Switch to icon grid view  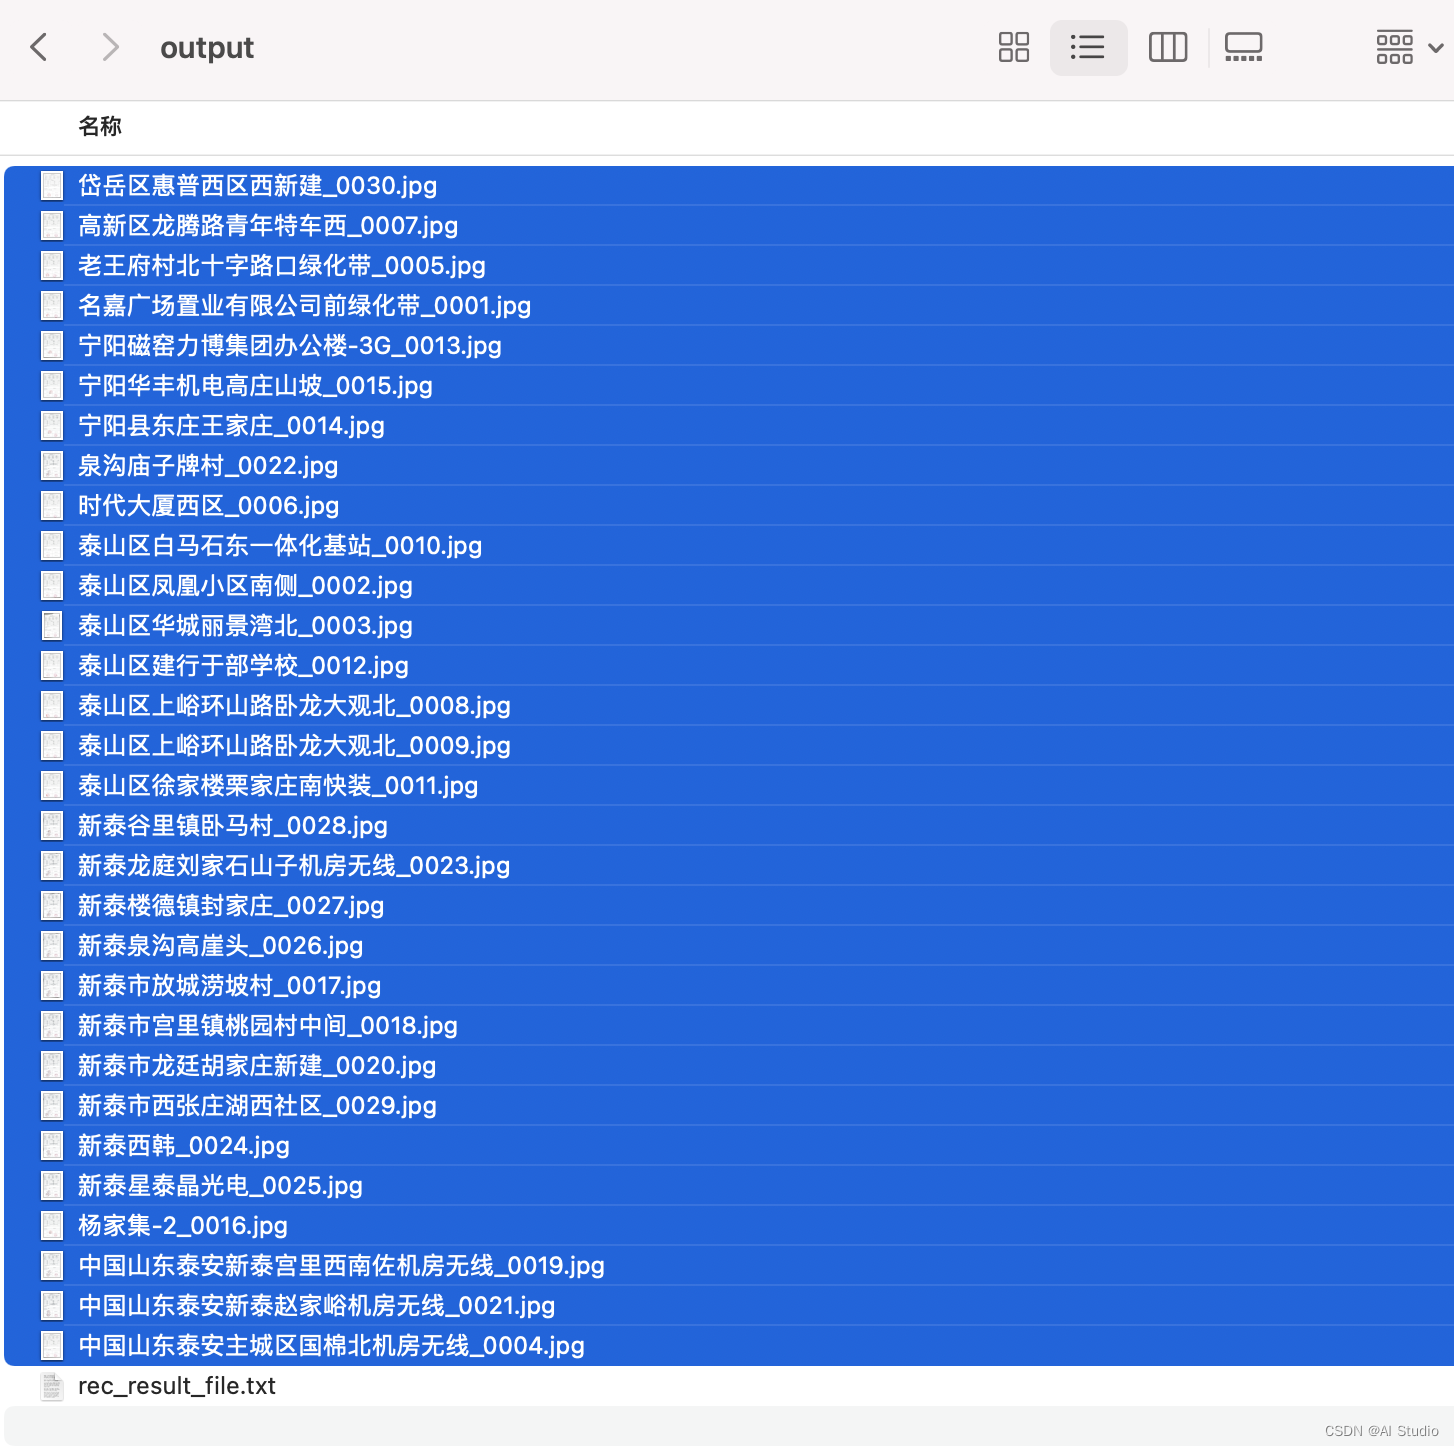point(1013,47)
